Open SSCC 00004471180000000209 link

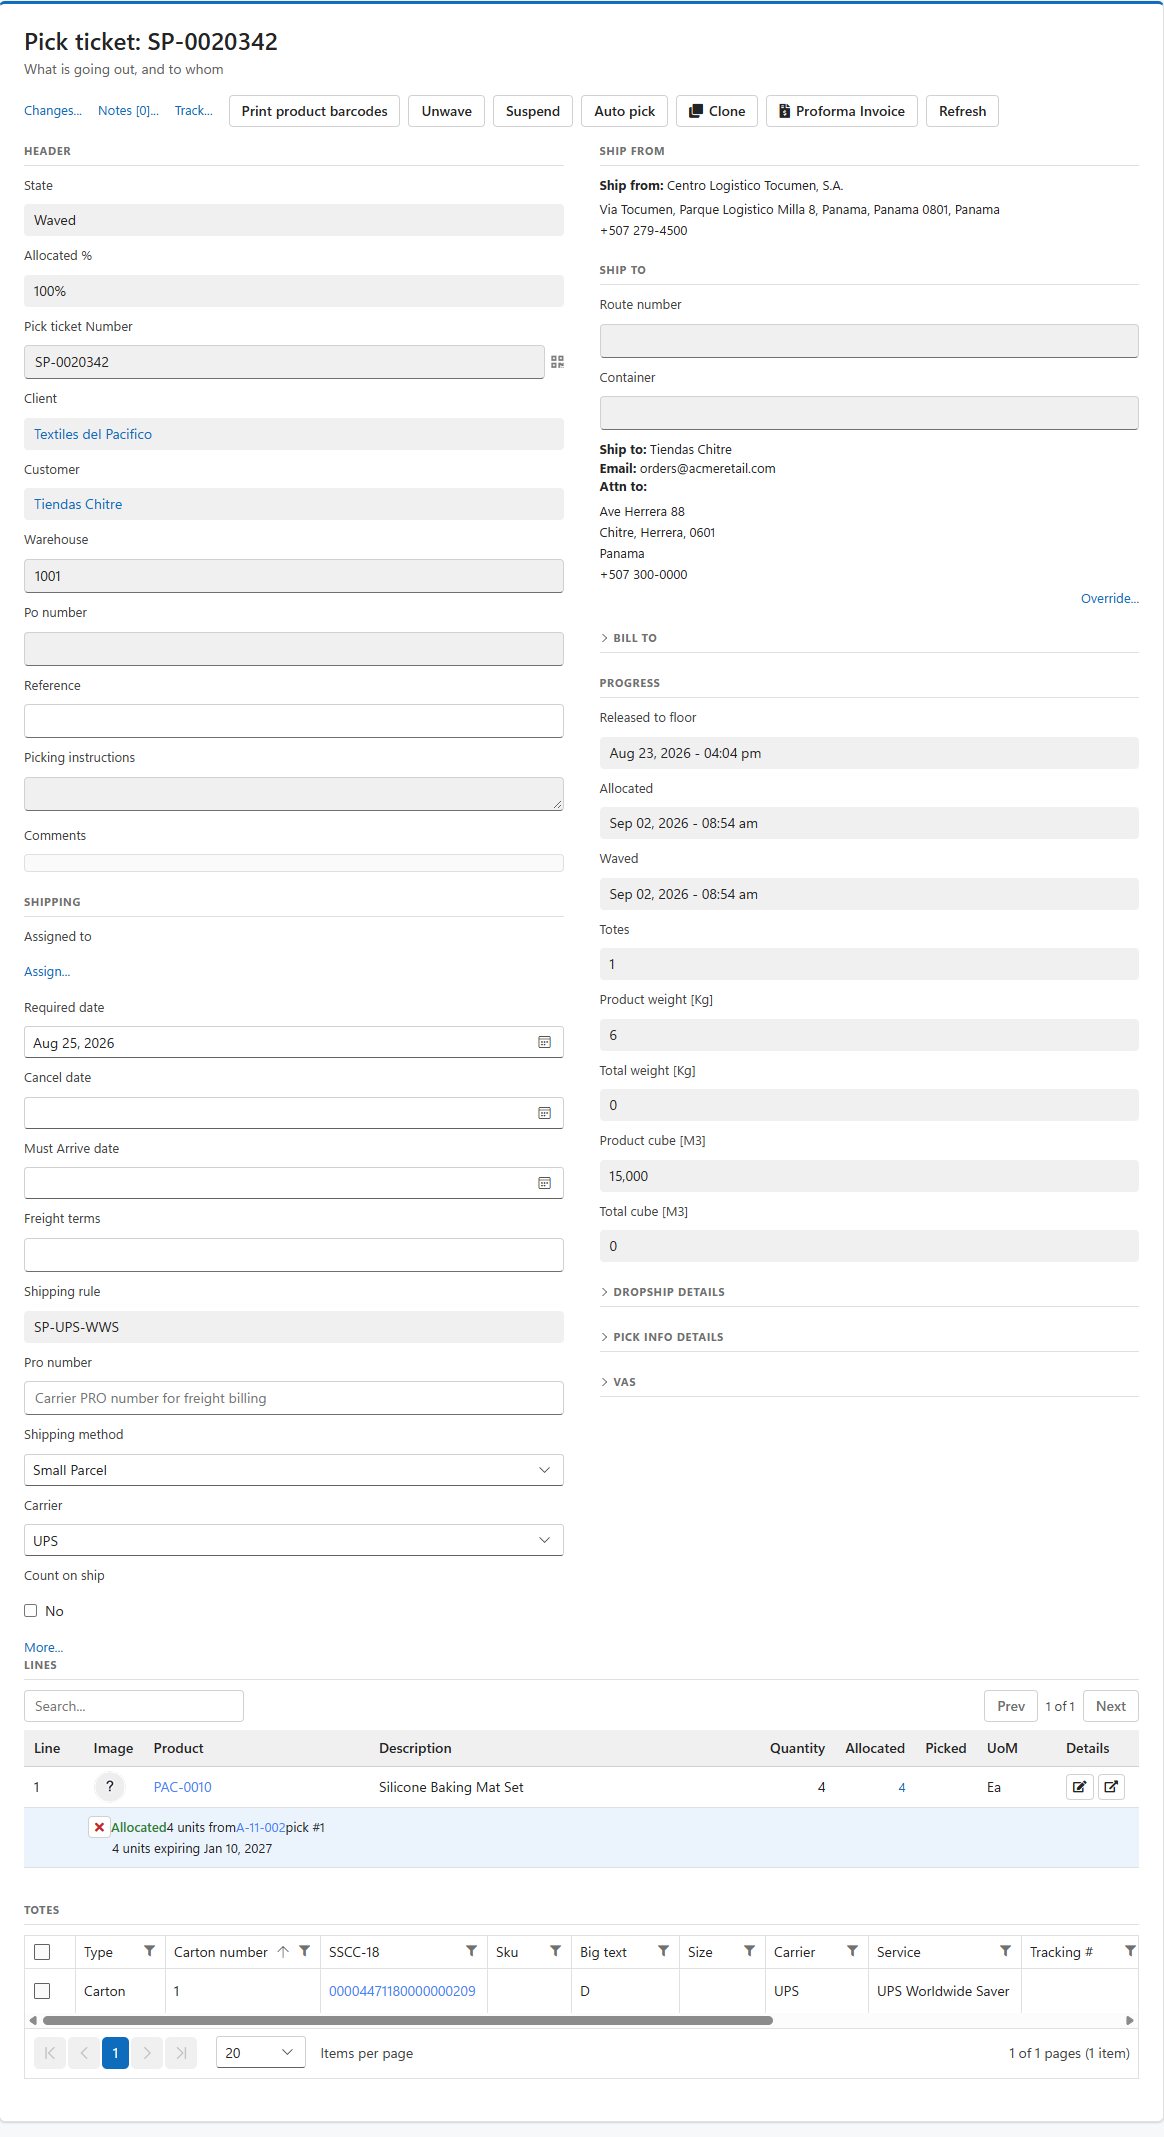(402, 1991)
